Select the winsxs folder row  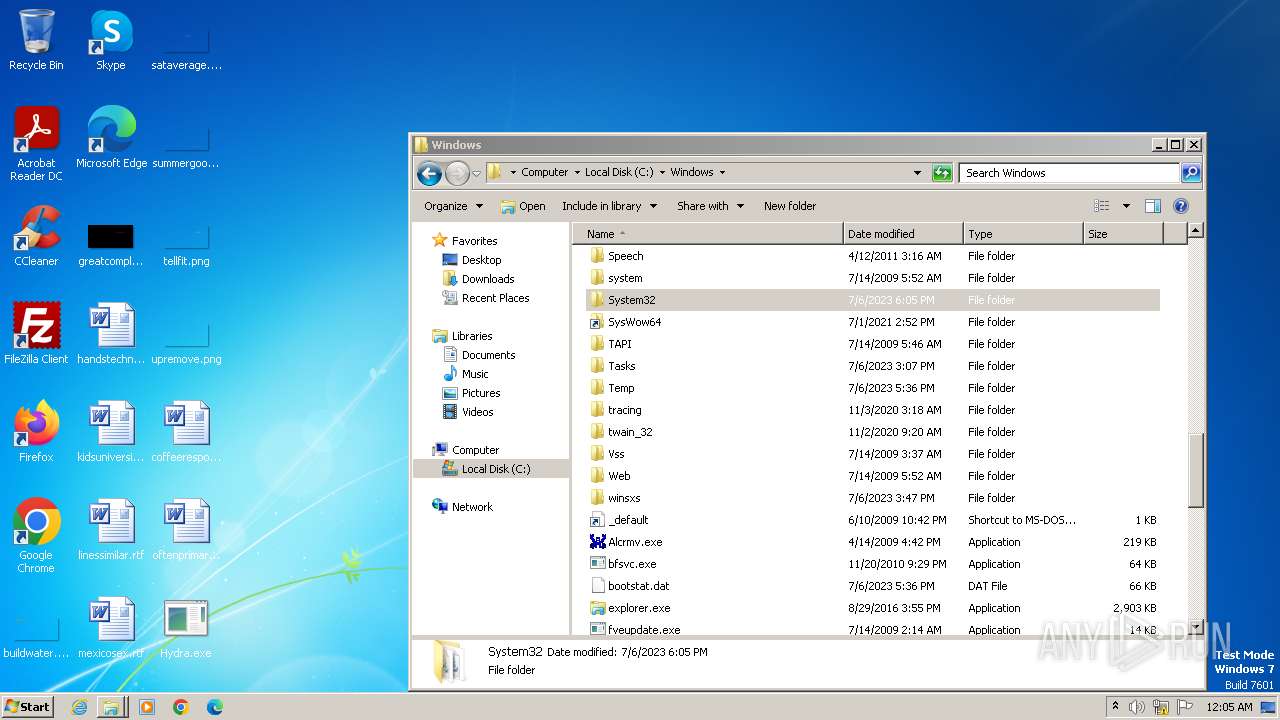[872, 498]
